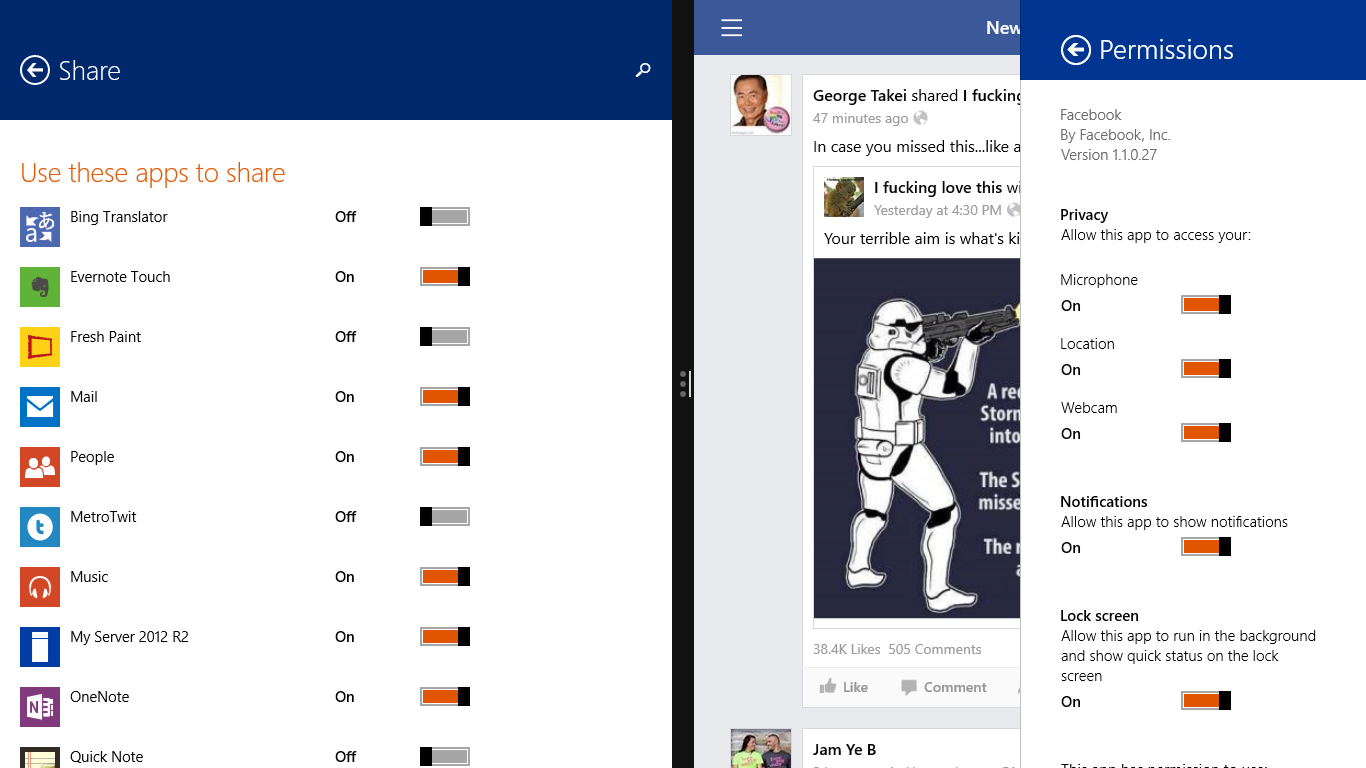Click the Music headphones icon

pos(40,587)
